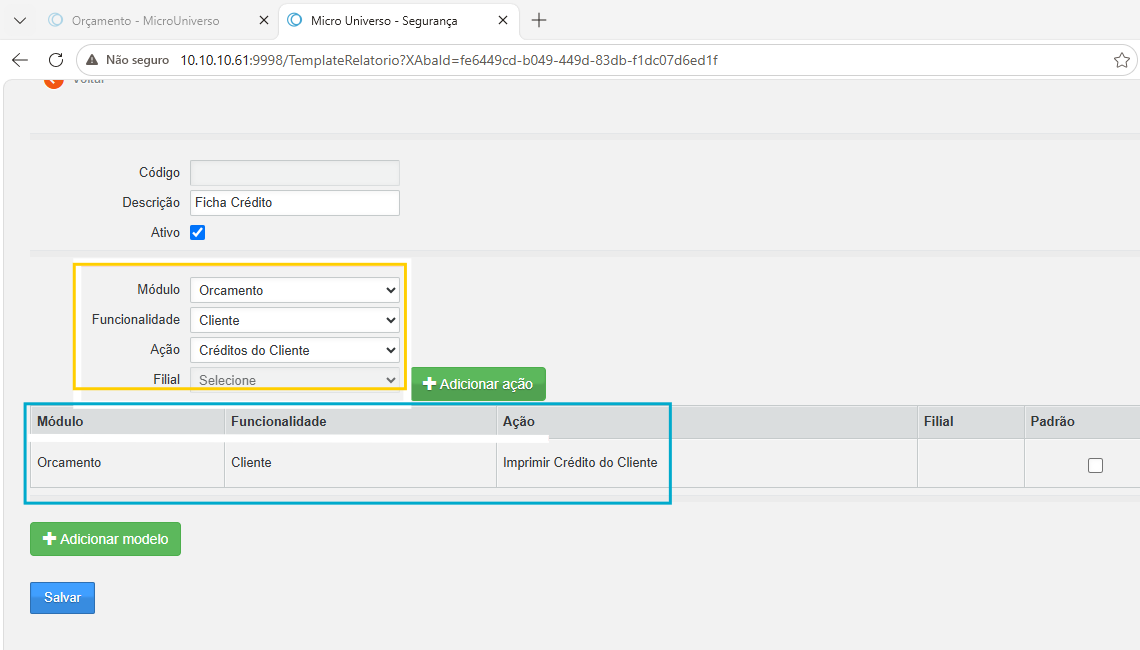Click the Descrição input field
The width and height of the screenshot is (1140, 650).
click(294, 203)
